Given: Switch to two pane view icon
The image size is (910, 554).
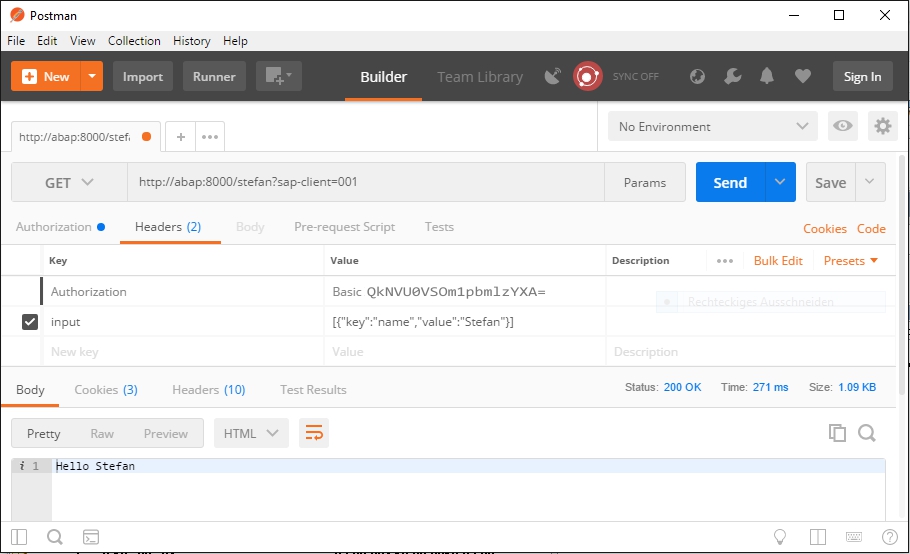Looking at the screenshot, I should click(818, 537).
